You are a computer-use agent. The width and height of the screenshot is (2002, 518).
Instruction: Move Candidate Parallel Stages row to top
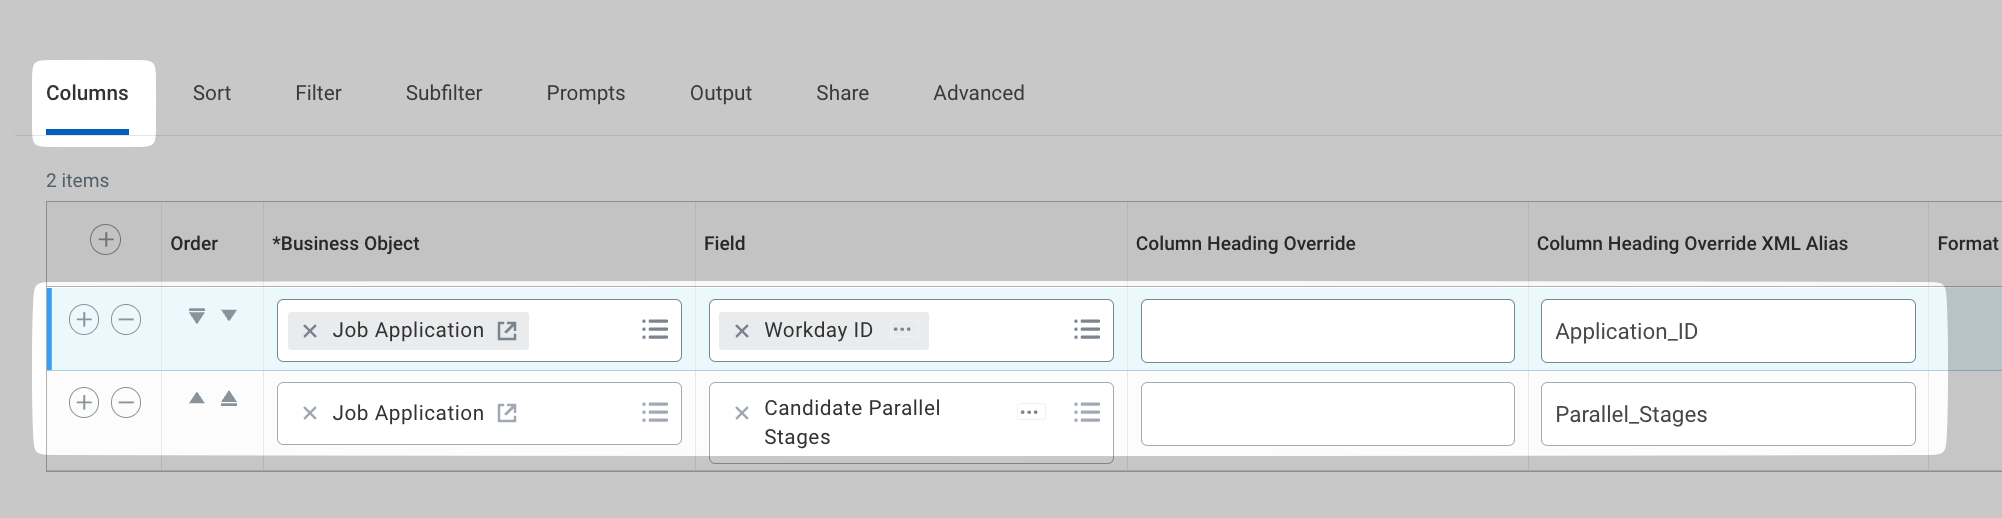pyautogui.click(x=229, y=398)
